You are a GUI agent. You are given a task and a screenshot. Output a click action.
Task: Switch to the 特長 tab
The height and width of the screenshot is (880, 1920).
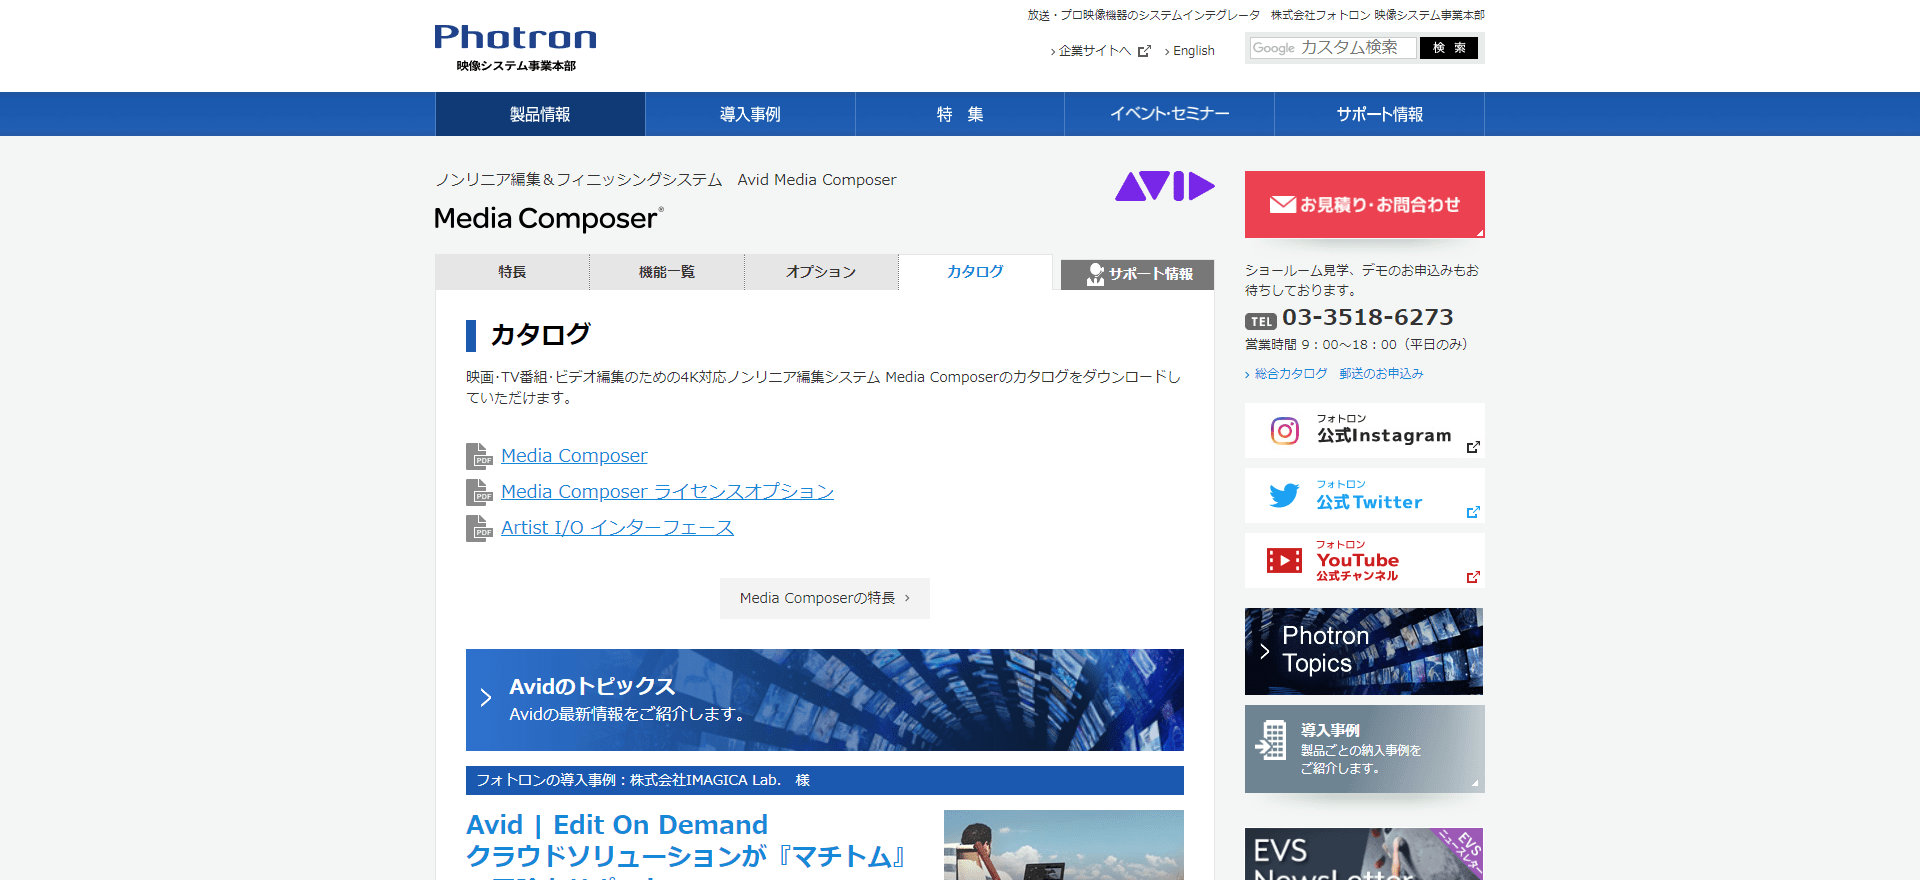click(x=512, y=272)
